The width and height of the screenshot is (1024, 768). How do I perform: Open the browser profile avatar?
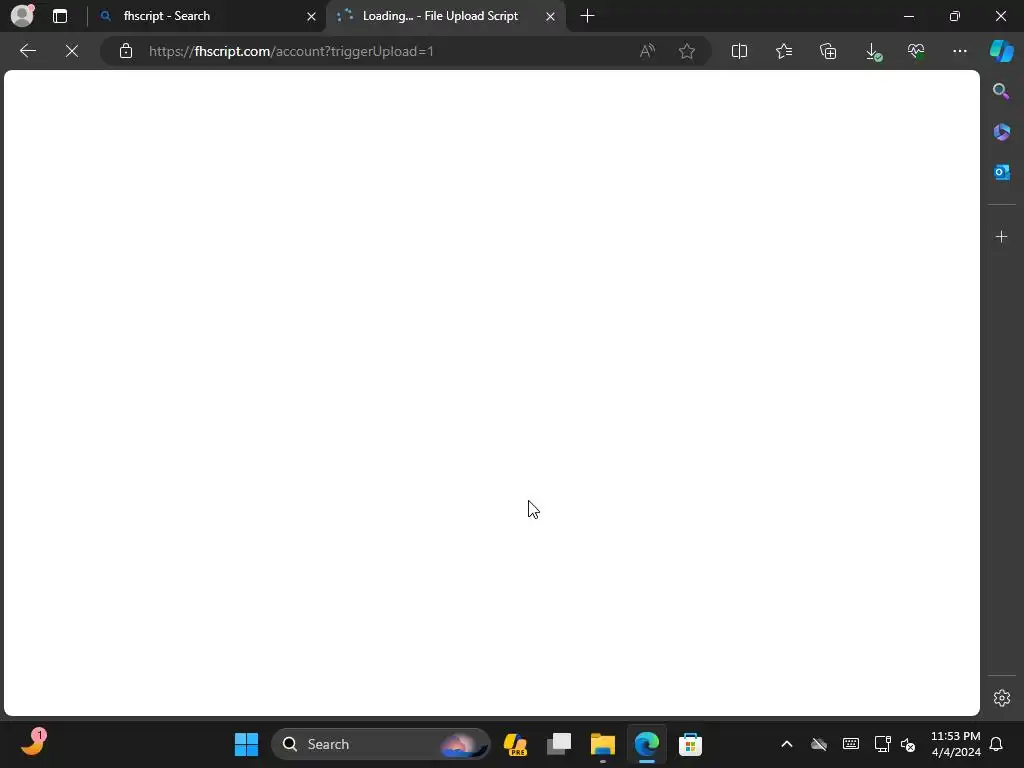pyautogui.click(x=22, y=16)
